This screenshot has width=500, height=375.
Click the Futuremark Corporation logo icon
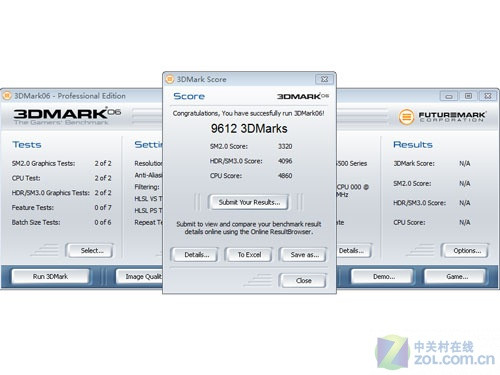[406, 117]
